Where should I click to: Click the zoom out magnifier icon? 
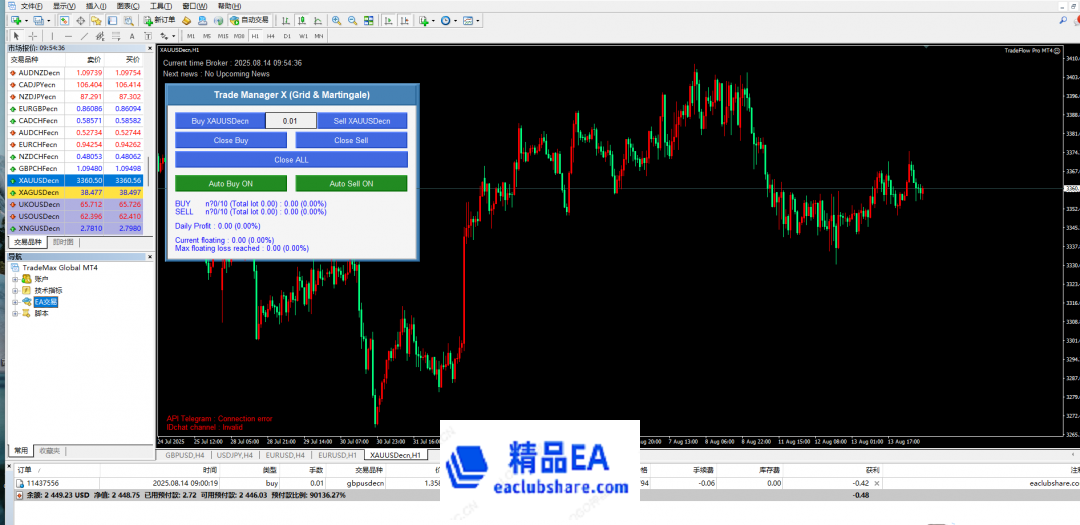[351, 20]
